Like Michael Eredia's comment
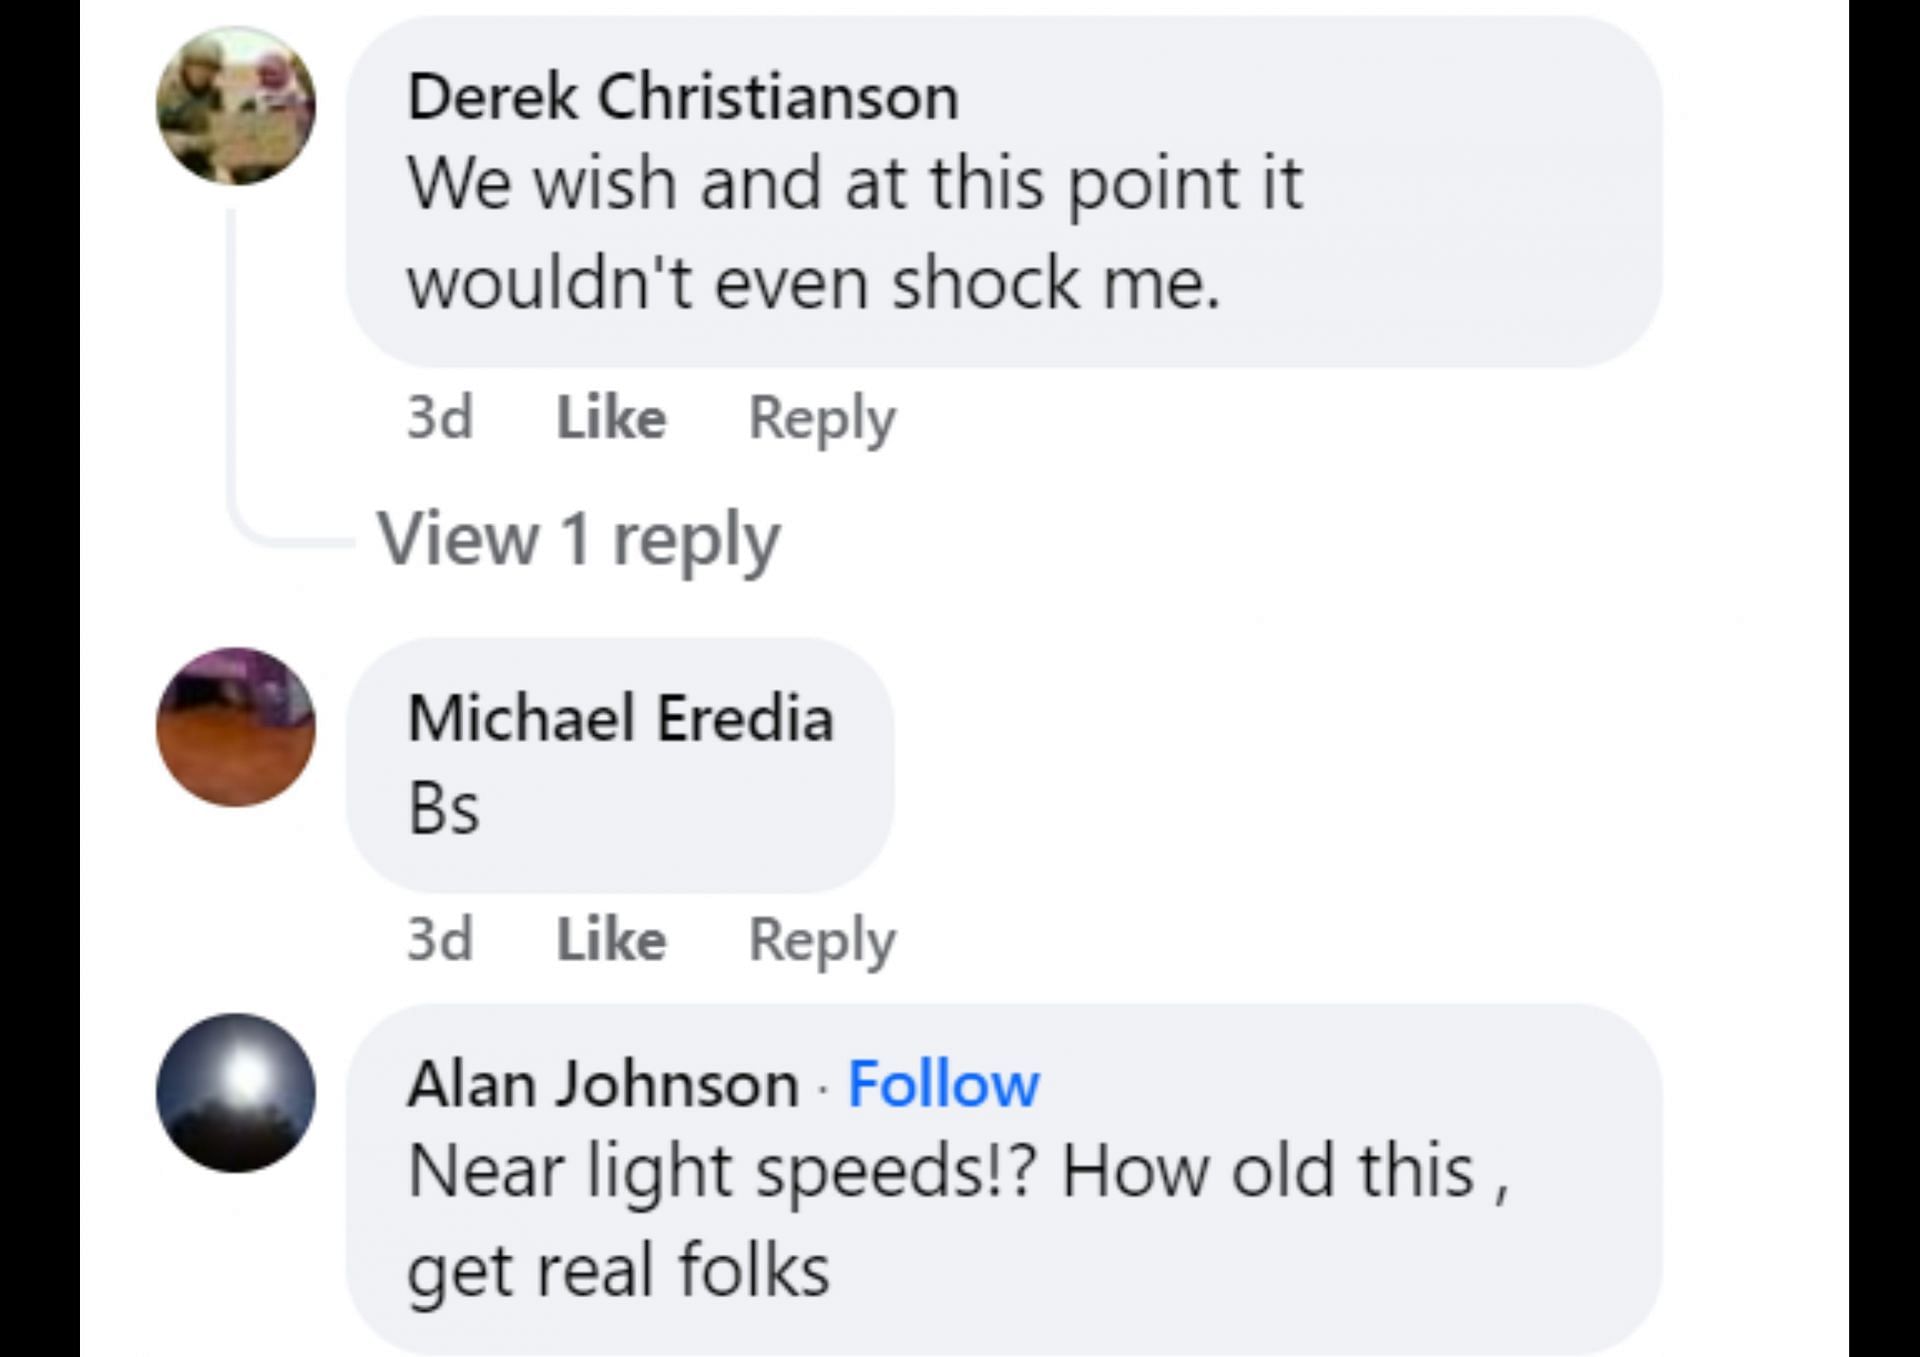This screenshot has height=1357, width=1920. [611, 939]
